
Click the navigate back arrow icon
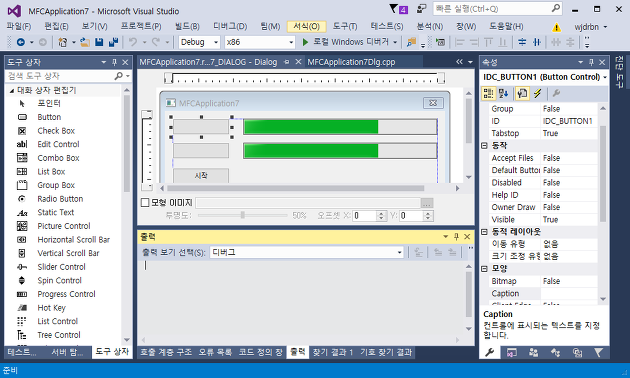pos(20,42)
